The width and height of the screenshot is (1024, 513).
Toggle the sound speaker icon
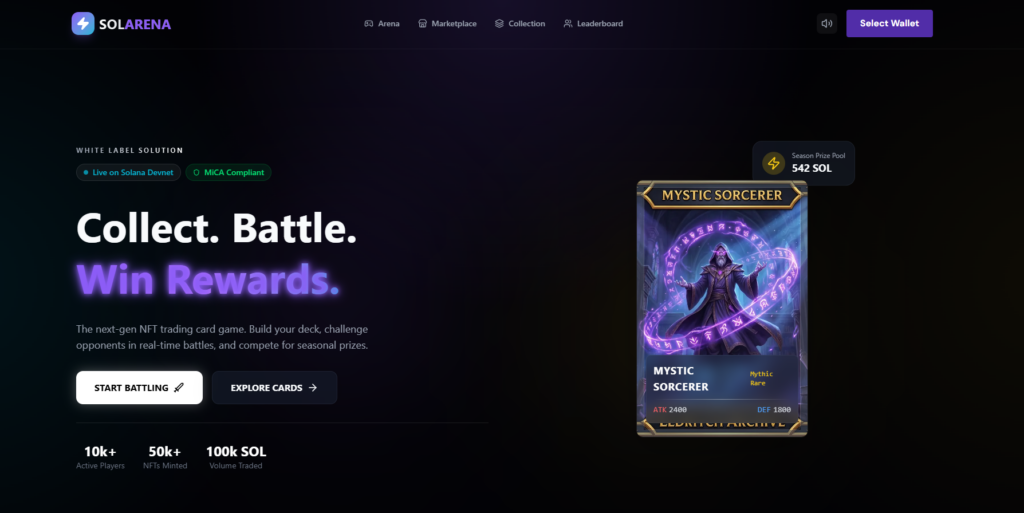tap(827, 23)
